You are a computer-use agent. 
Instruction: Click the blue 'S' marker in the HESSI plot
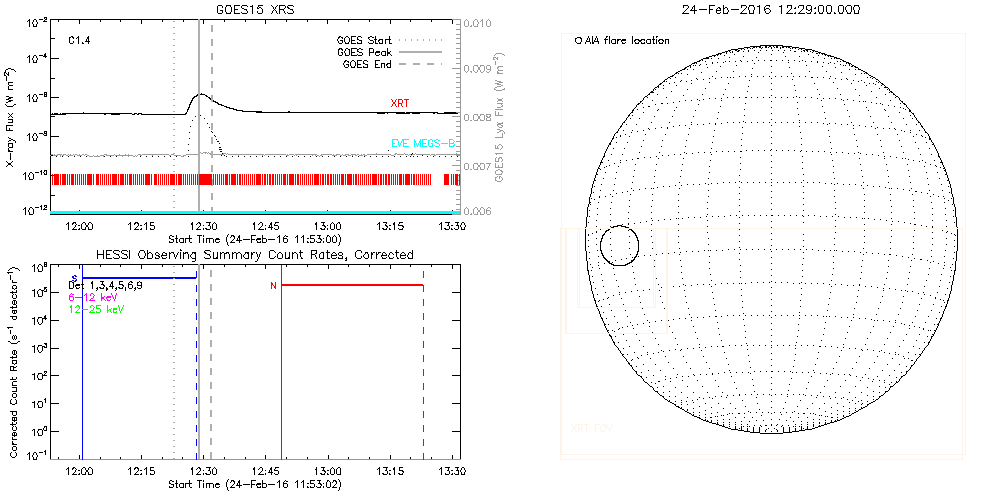74,278
